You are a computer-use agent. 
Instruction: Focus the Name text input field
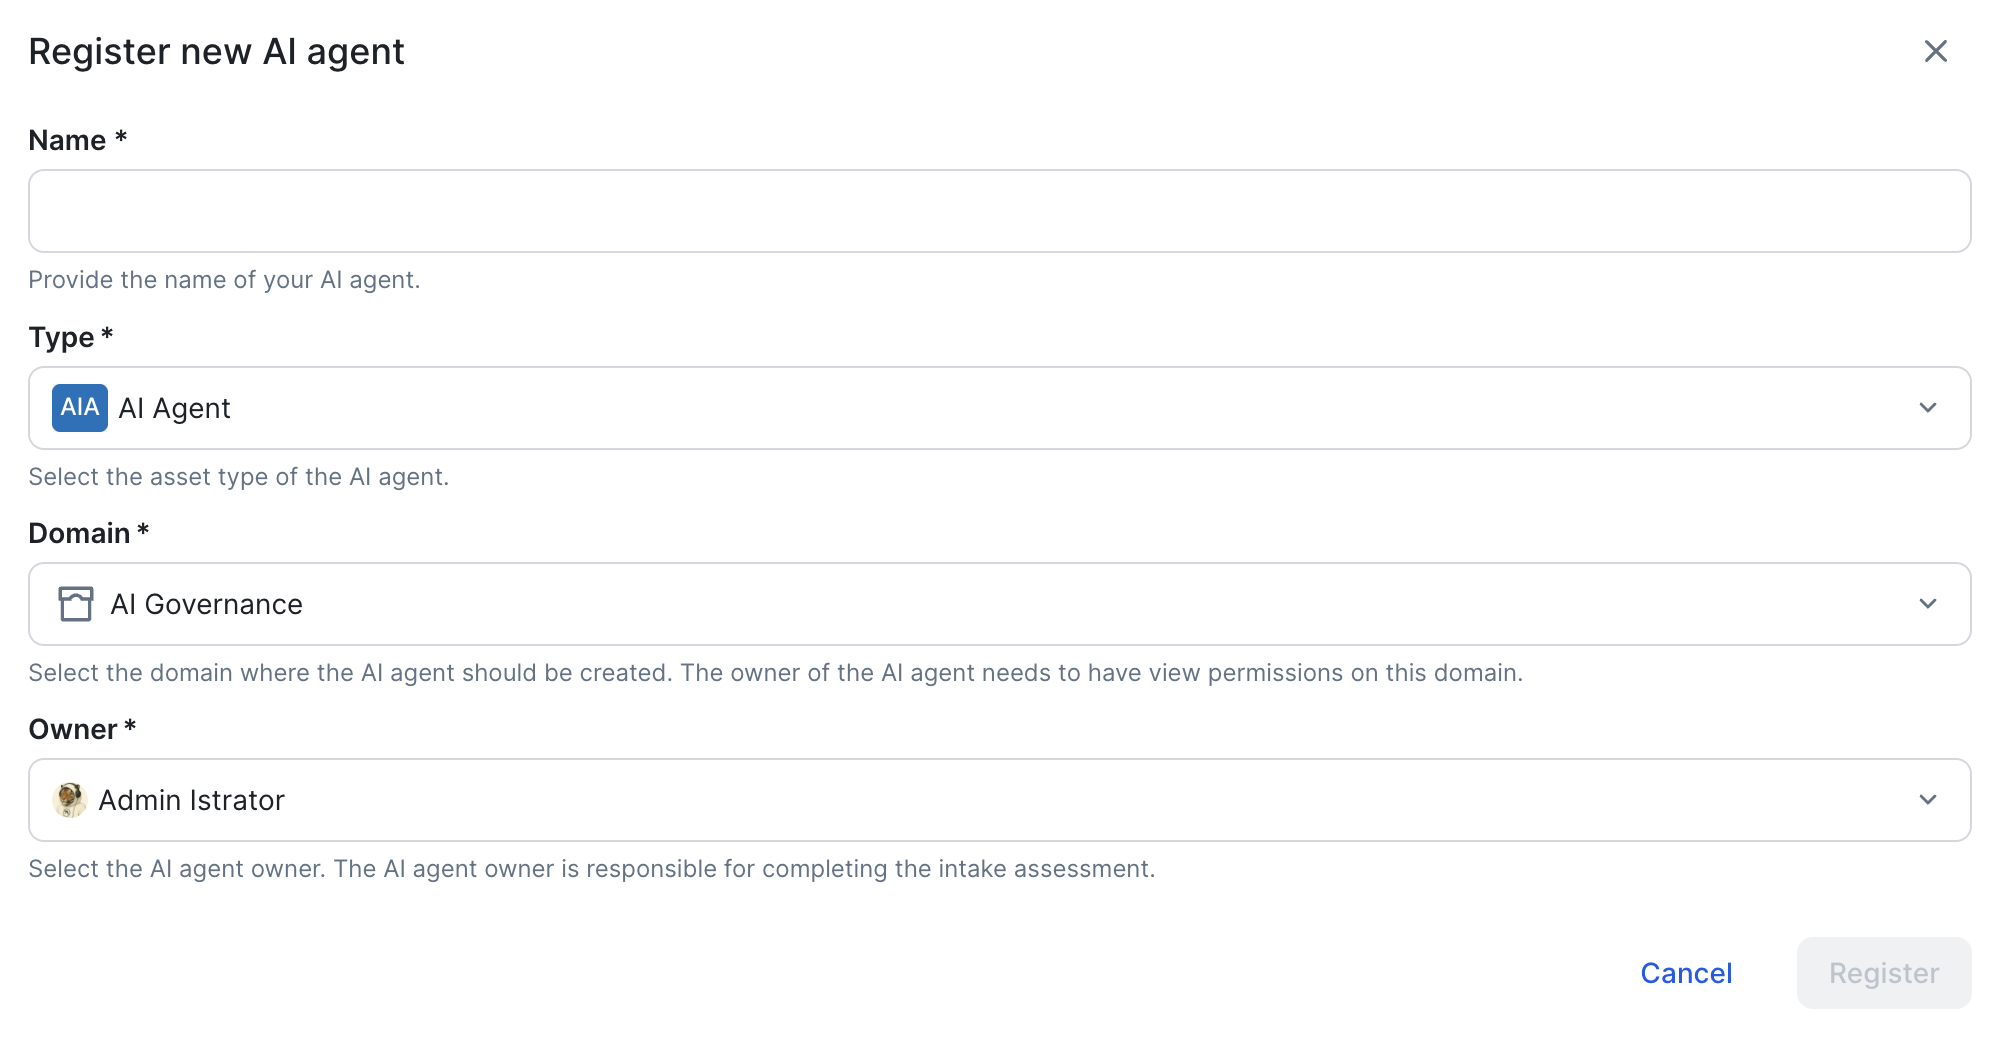1000,211
